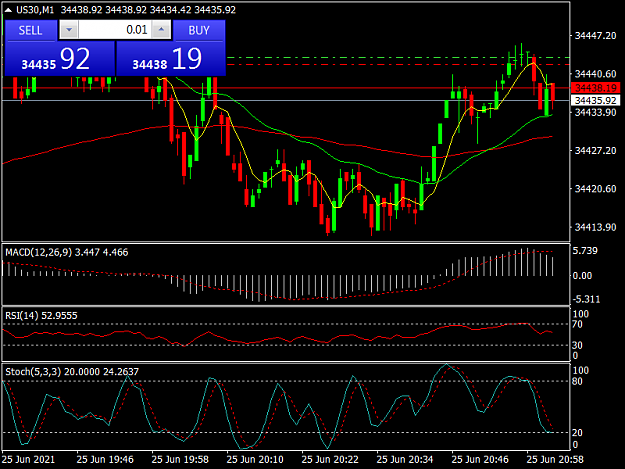Click the 0.01 volume input field
Screen dimensions: 625x469
[x=115, y=30]
